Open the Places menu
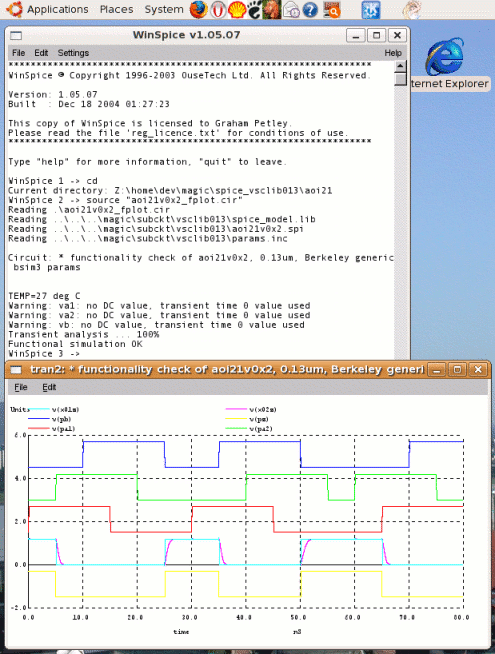The height and width of the screenshot is (654, 495). click(116, 9)
